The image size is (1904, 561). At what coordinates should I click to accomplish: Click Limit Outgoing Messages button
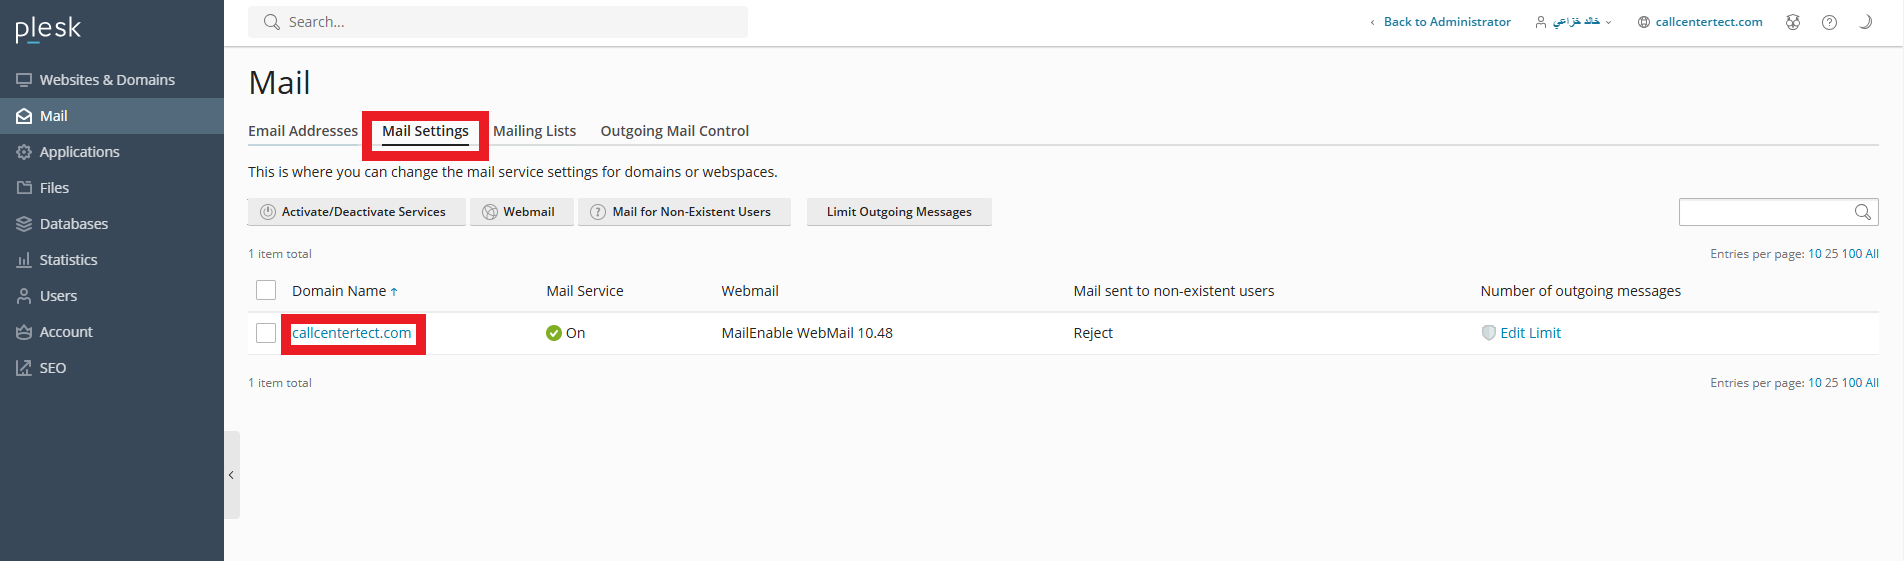click(x=898, y=212)
